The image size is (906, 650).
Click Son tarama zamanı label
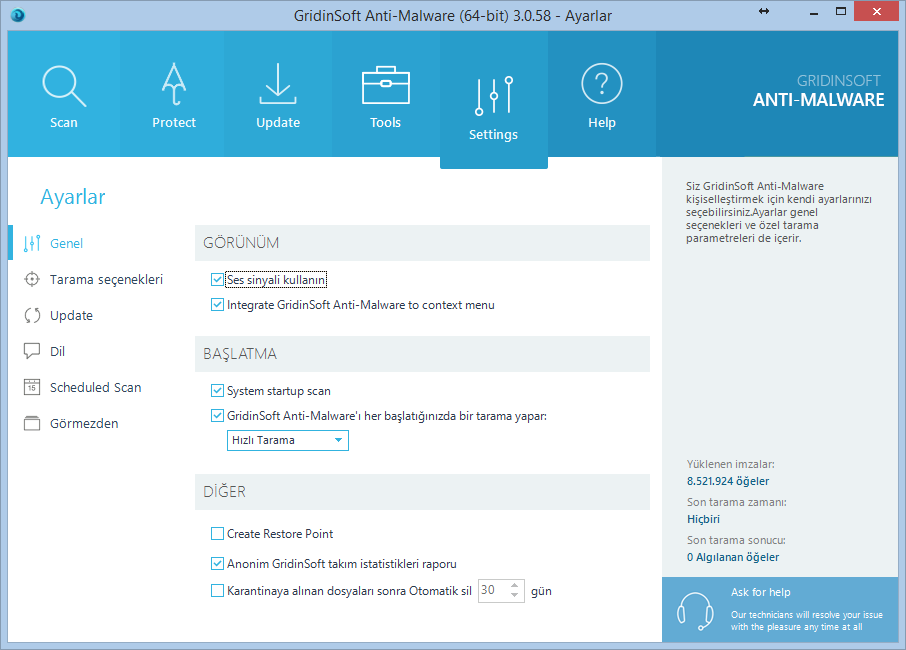[737, 502]
